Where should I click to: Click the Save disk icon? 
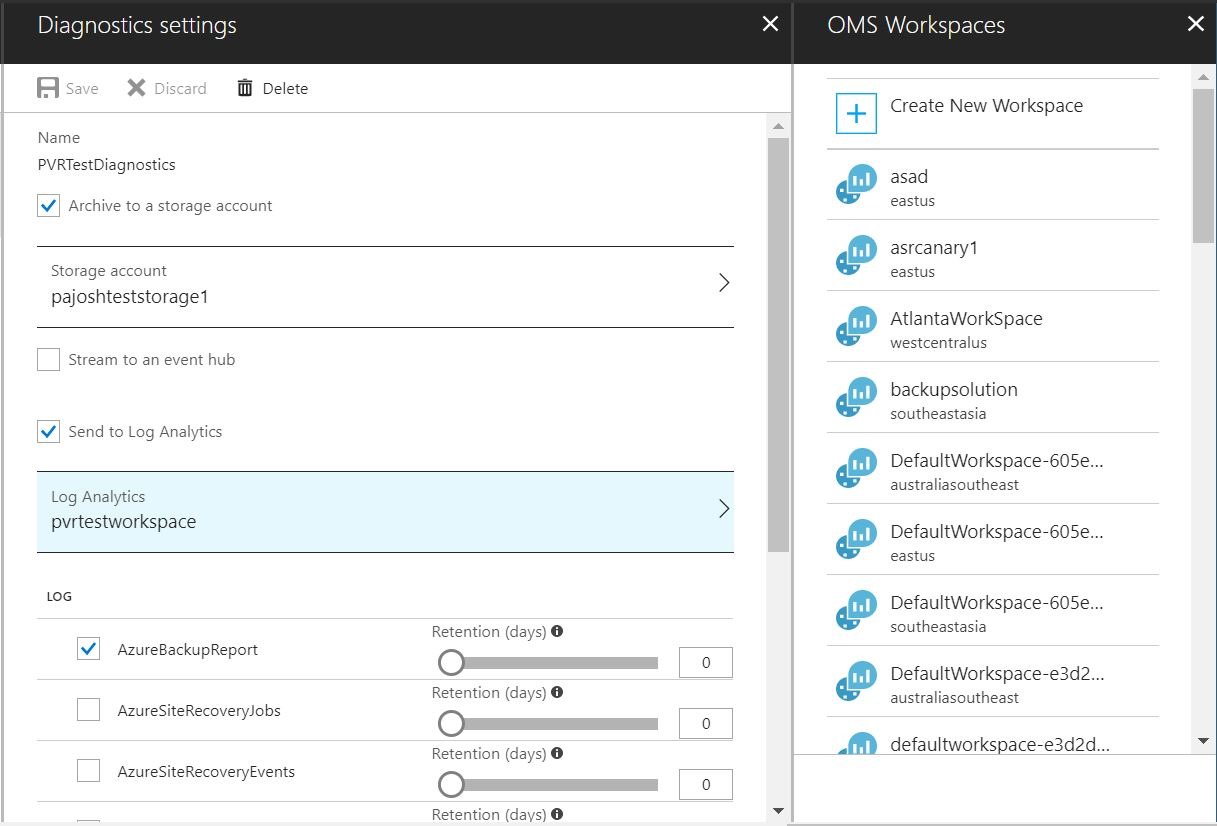pos(48,87)
